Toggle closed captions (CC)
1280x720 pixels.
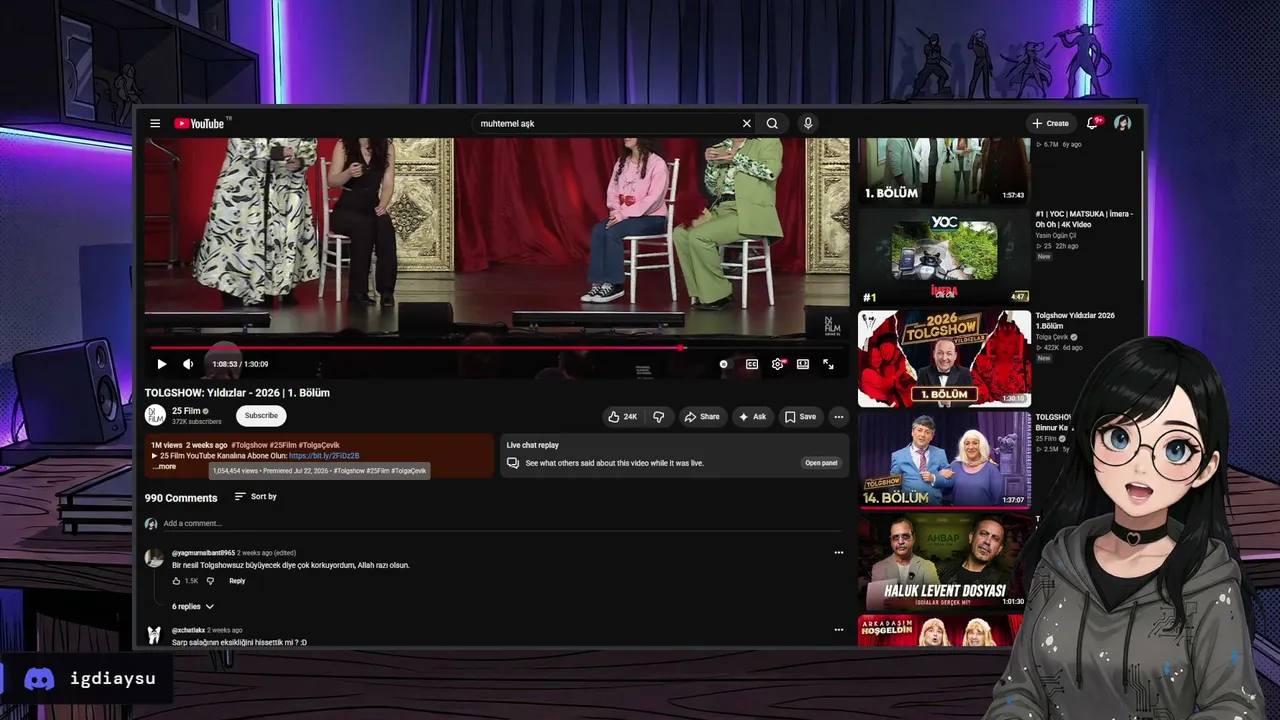pos(752,364)
